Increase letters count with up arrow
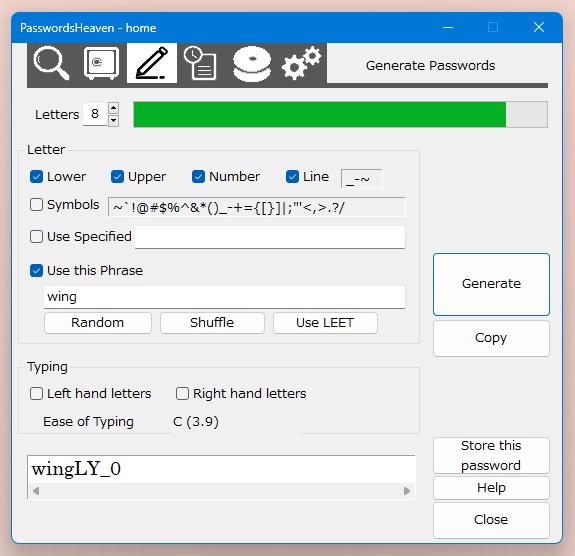Viewport: 575px width, 556px height. point(114,108)
